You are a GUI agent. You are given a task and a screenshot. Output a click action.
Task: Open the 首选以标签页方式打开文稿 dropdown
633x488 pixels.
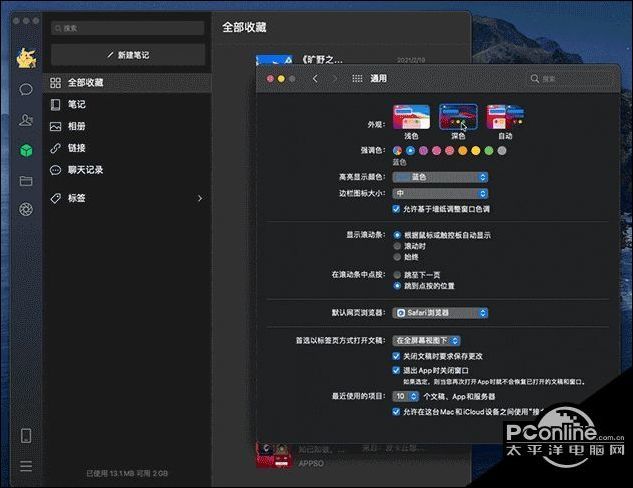tap(426, 341)
